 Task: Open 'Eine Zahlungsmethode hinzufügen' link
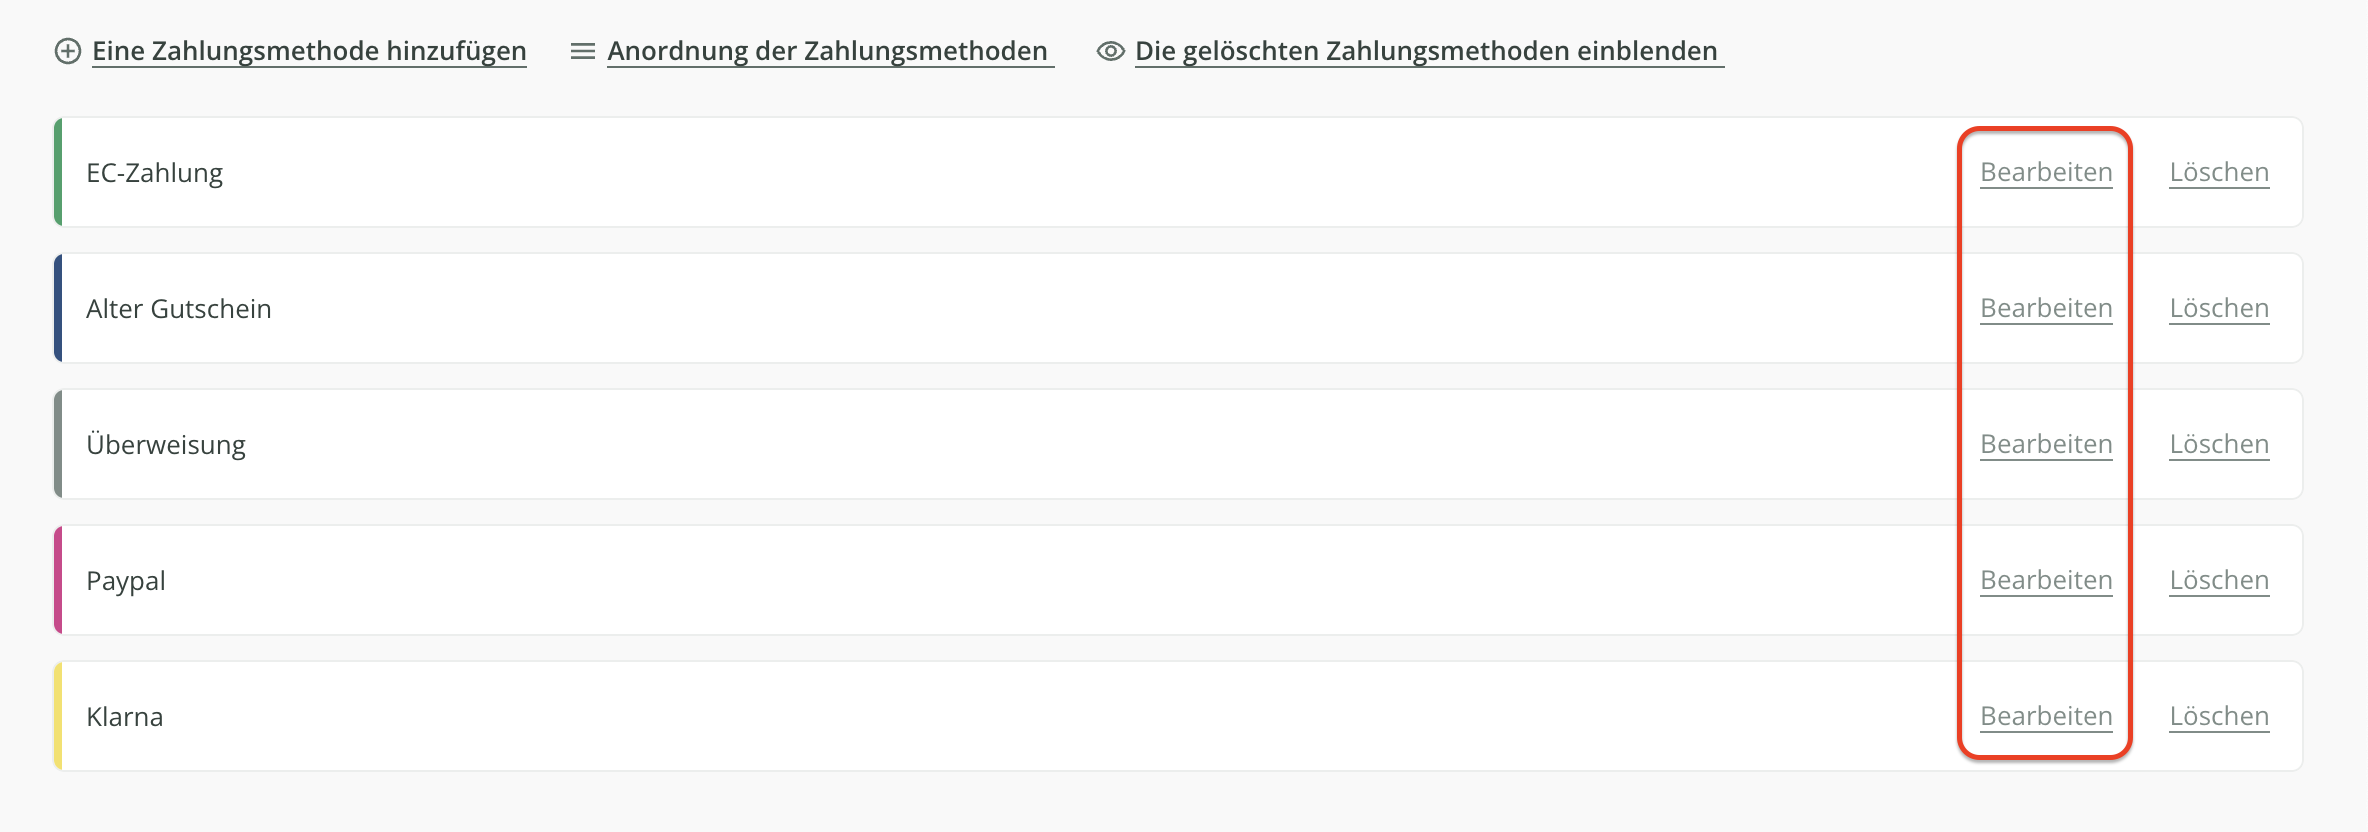click(x=309, y=51)
